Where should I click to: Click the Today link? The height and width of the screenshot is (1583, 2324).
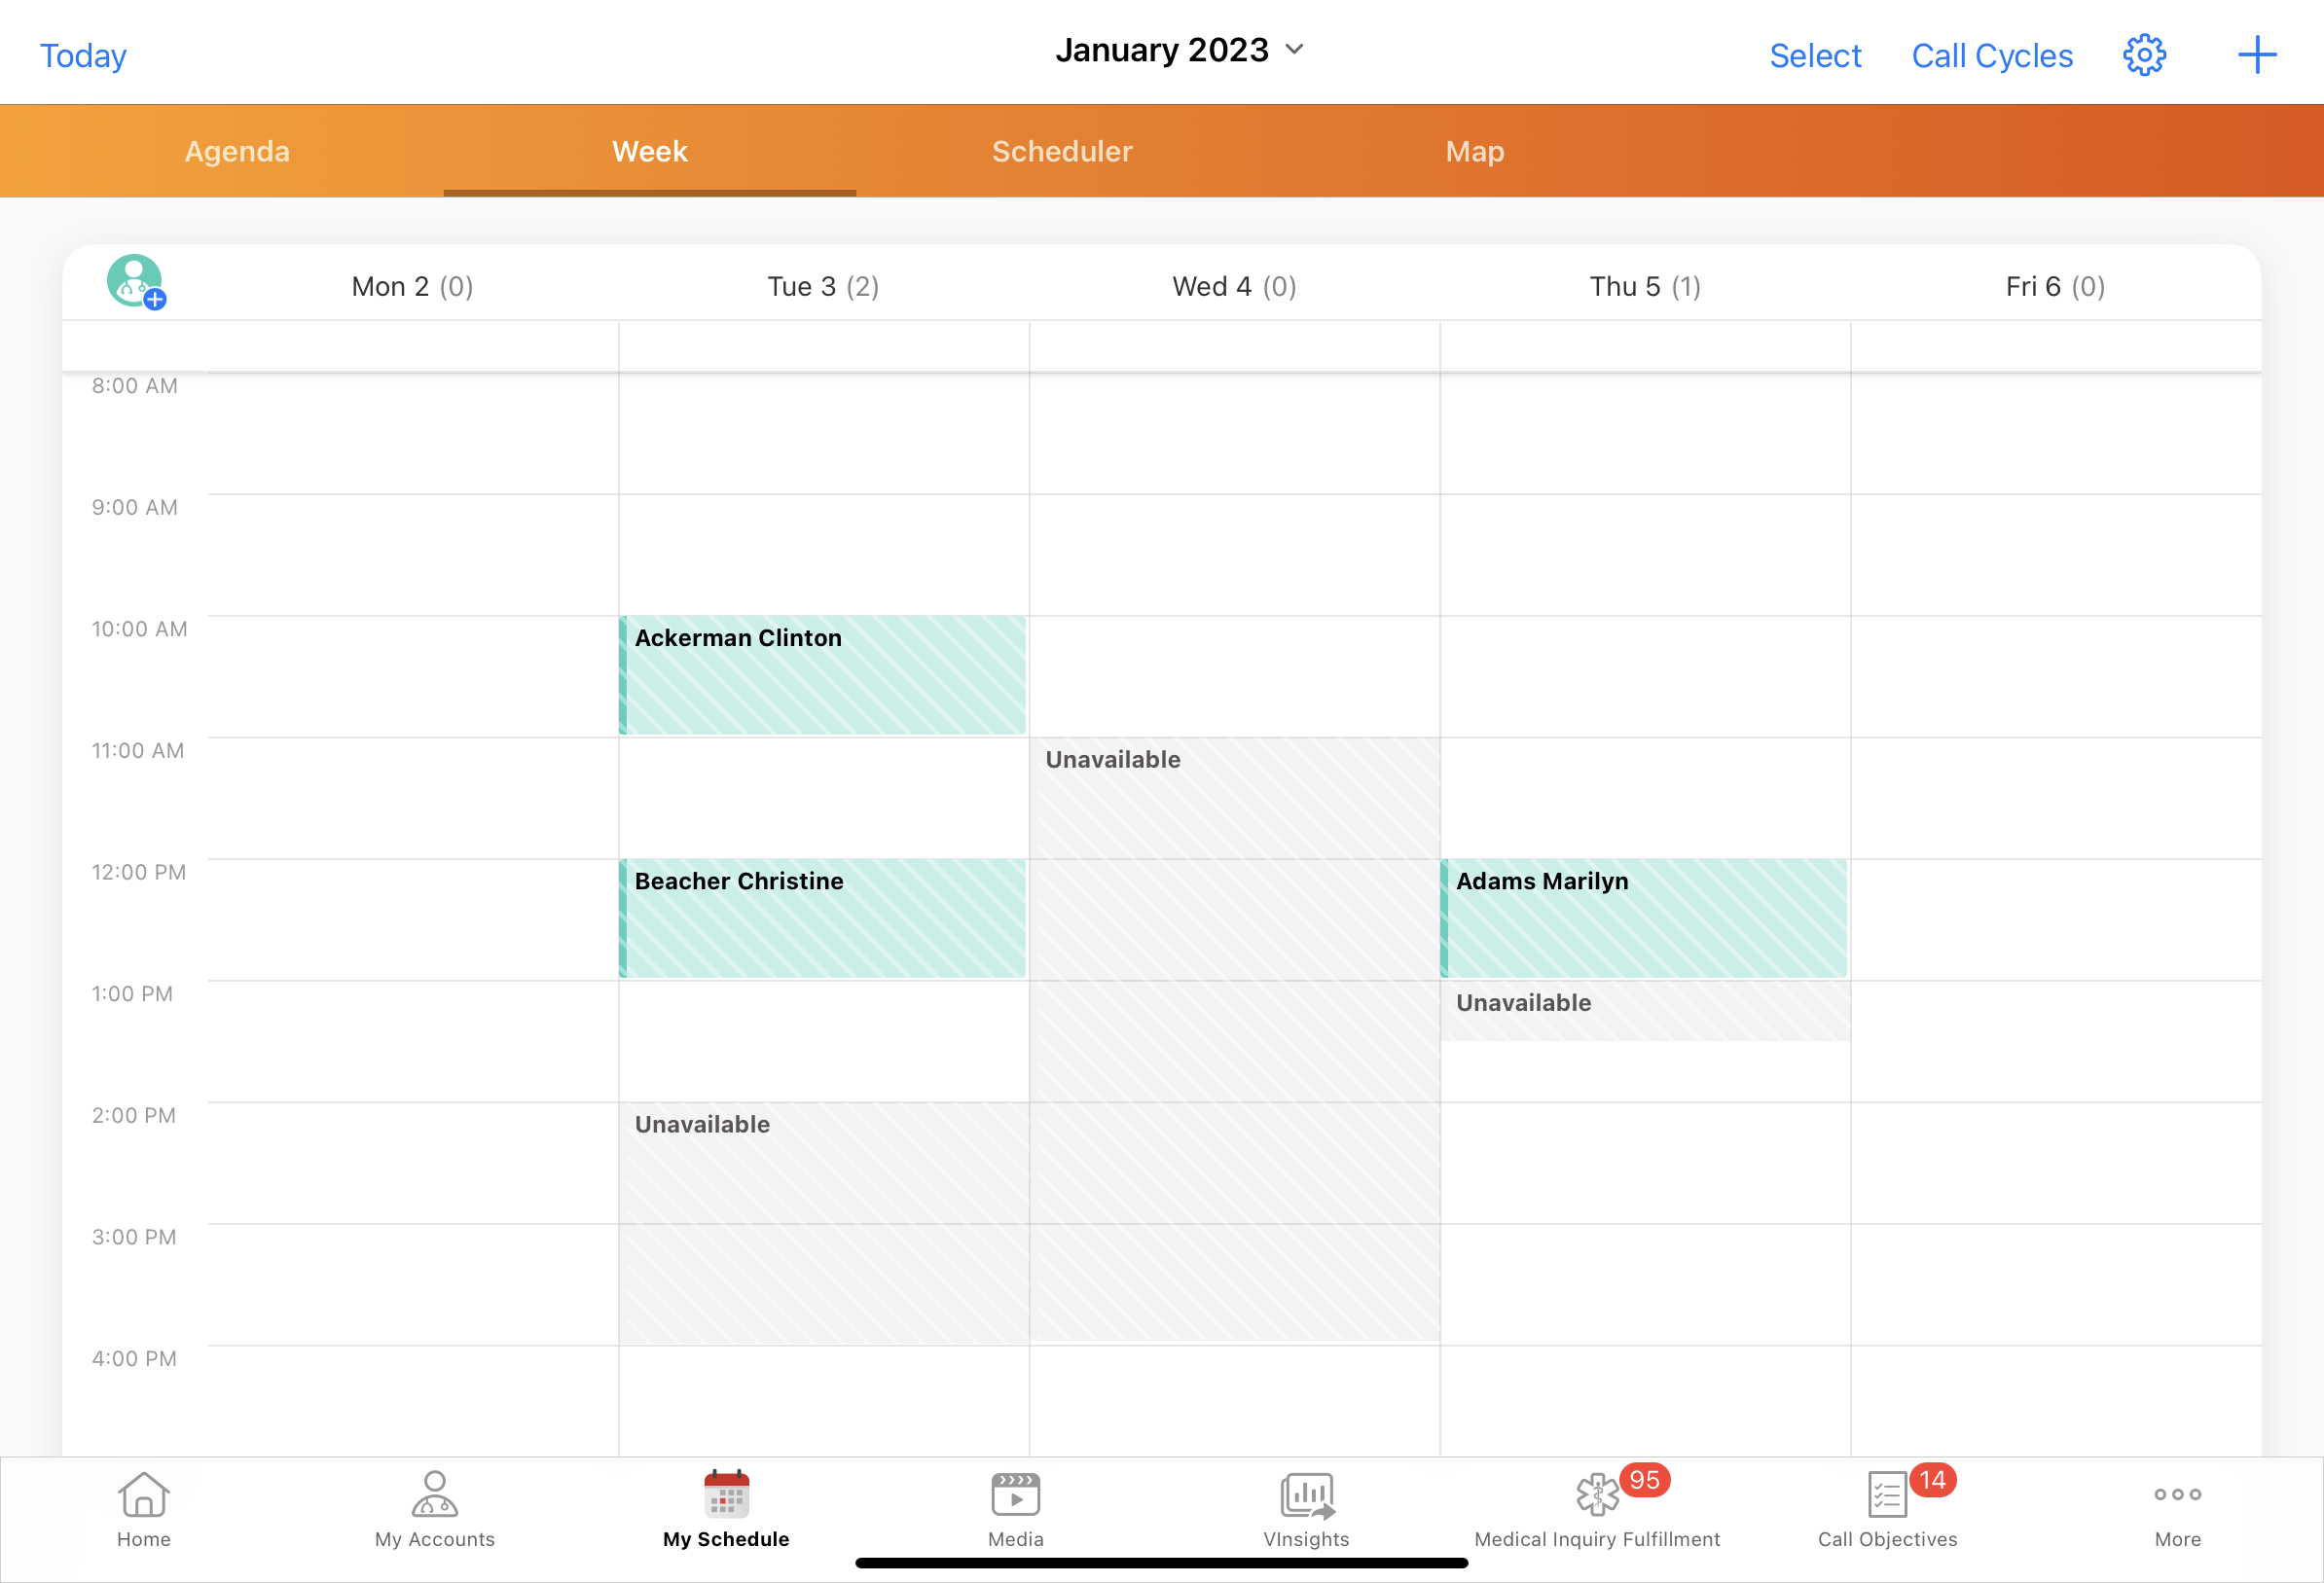[83, 56]
